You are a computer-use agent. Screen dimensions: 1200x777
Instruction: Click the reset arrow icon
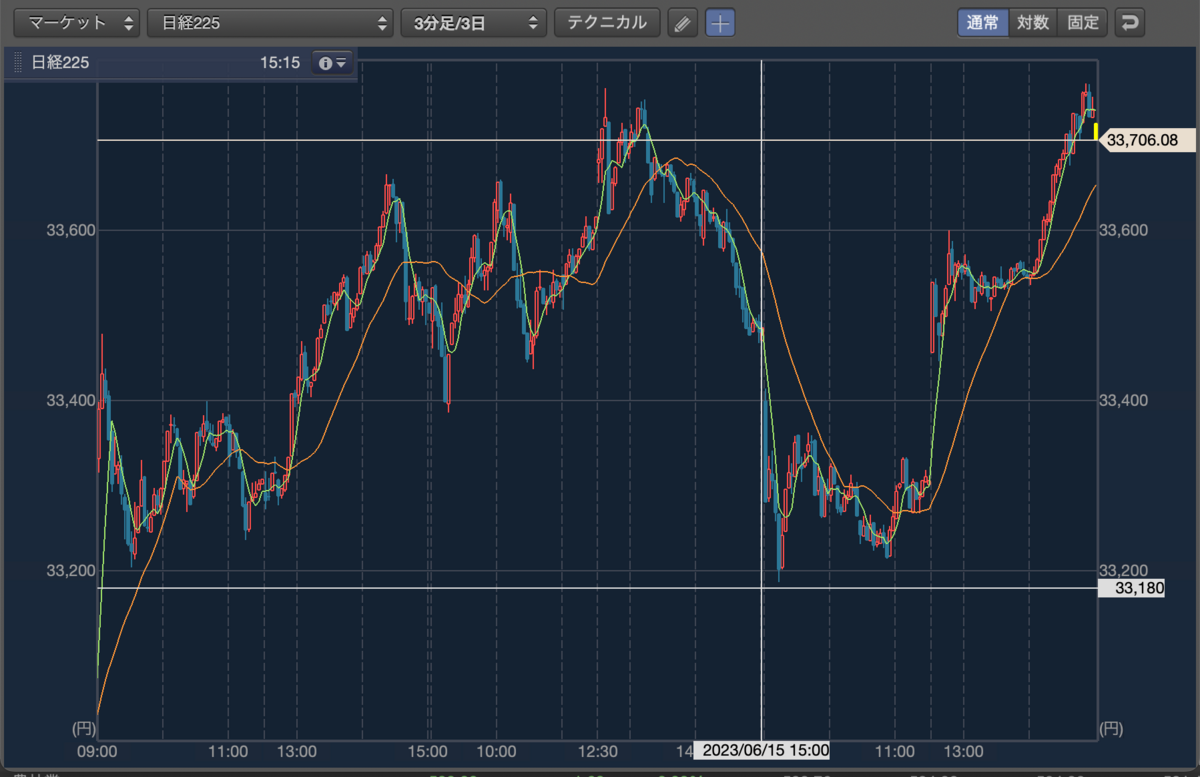1130,22
